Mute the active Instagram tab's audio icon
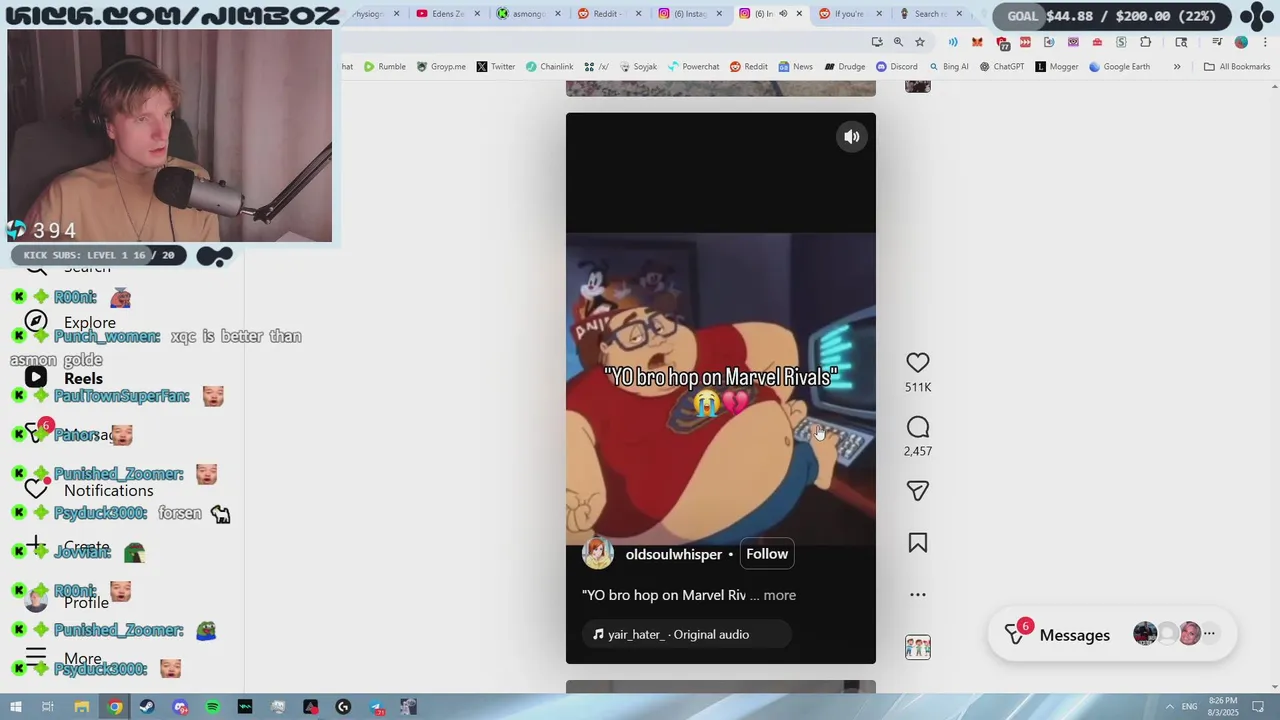Screen dimensions: 1280x720 click(783, 14)
